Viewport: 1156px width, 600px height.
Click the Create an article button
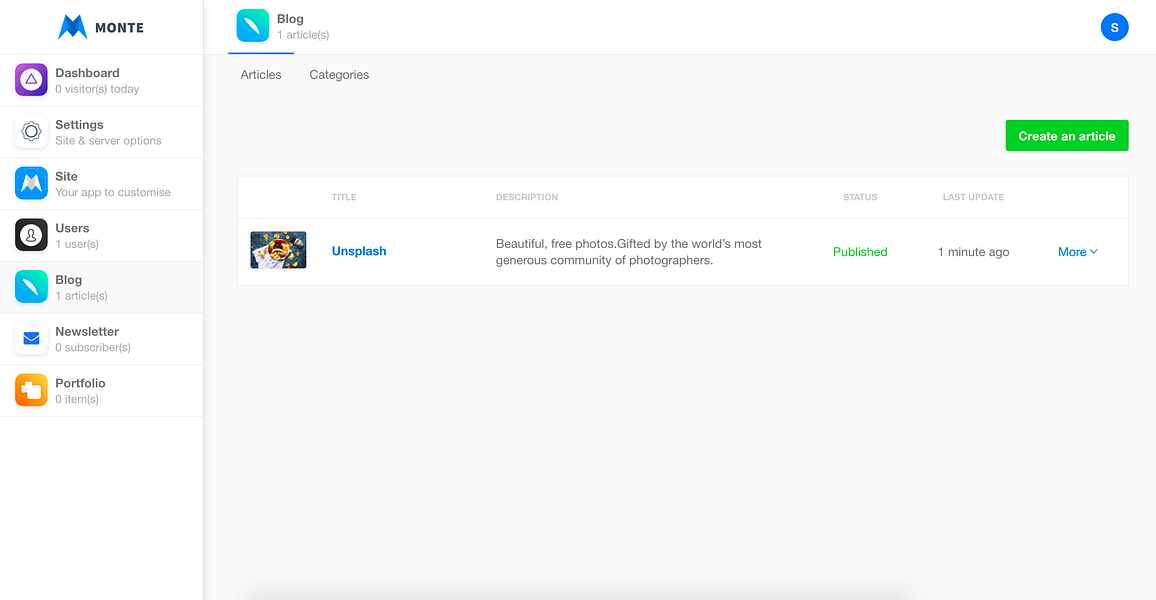click(1067, 136)
